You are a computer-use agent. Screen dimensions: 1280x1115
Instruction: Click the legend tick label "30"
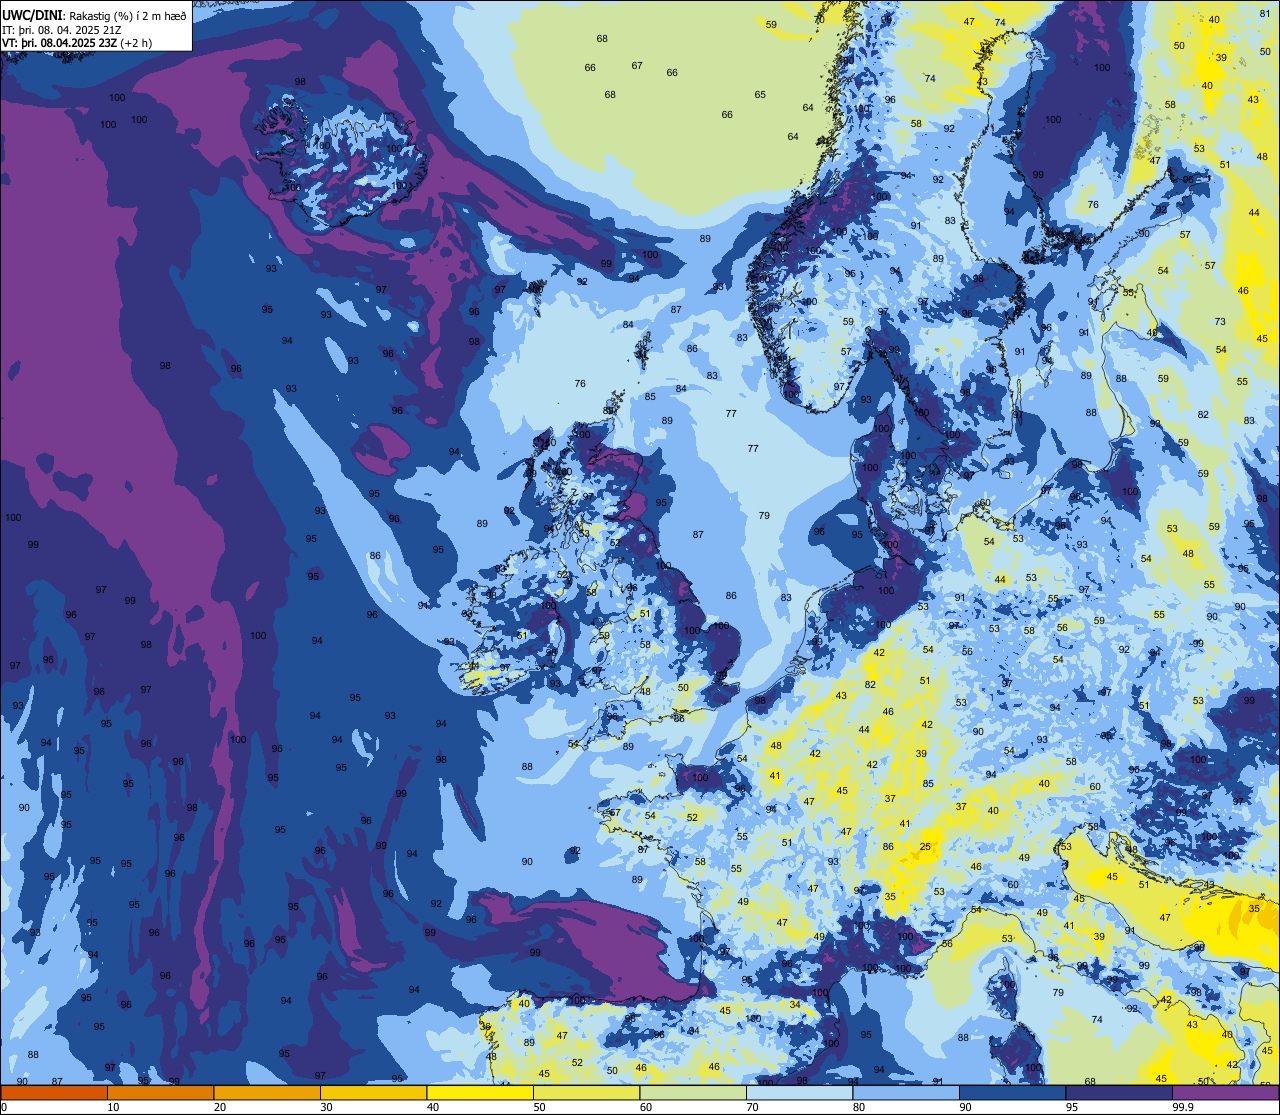point(326,1107)
